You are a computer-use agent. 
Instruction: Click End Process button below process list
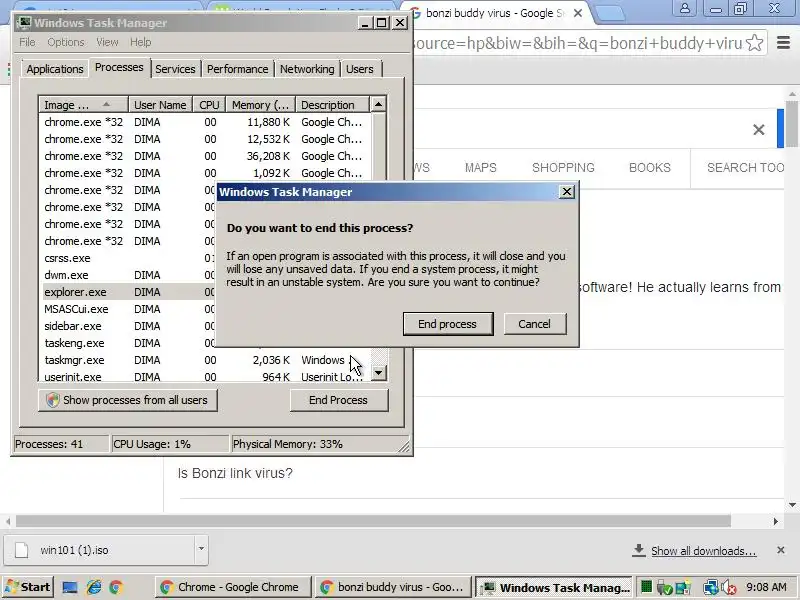pyautogui.click(x=339, y=400)
